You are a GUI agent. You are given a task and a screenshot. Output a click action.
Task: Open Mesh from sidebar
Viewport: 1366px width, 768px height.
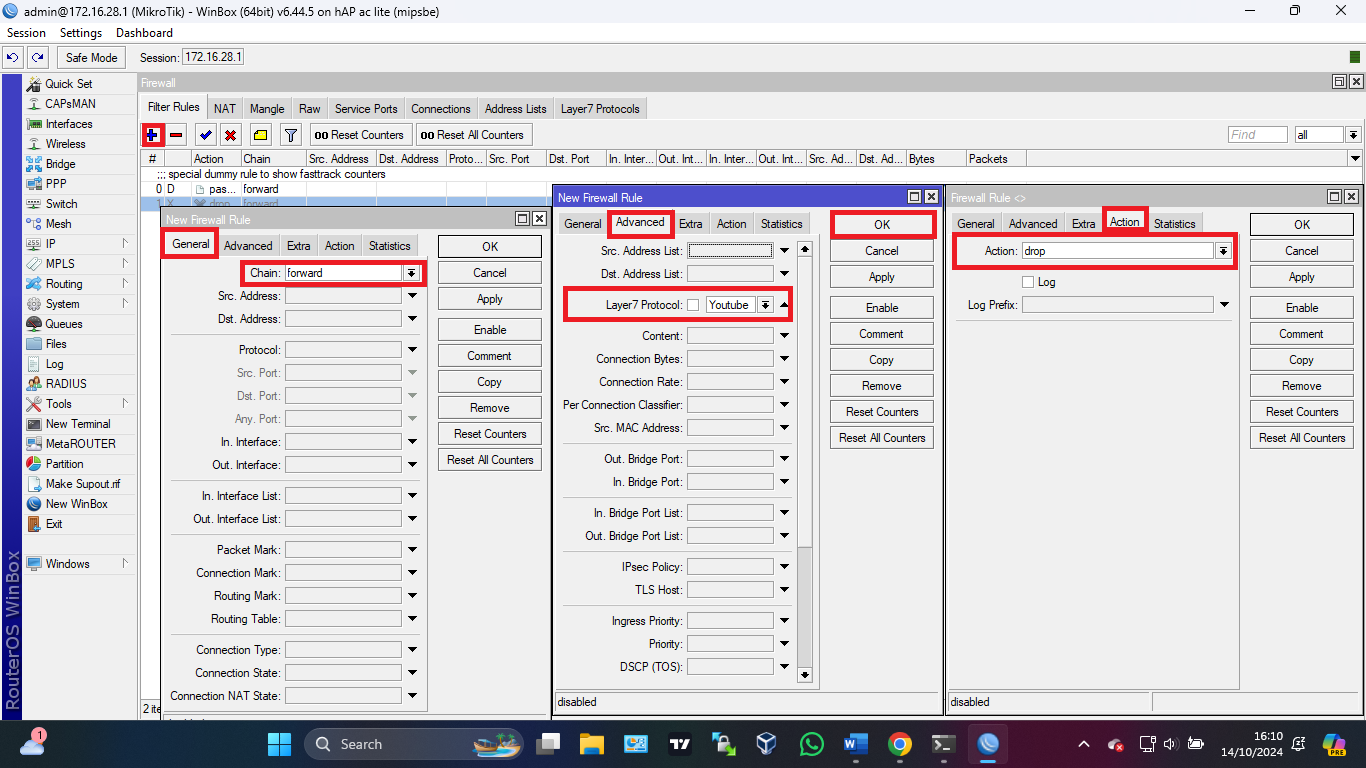tap(58, 224)
